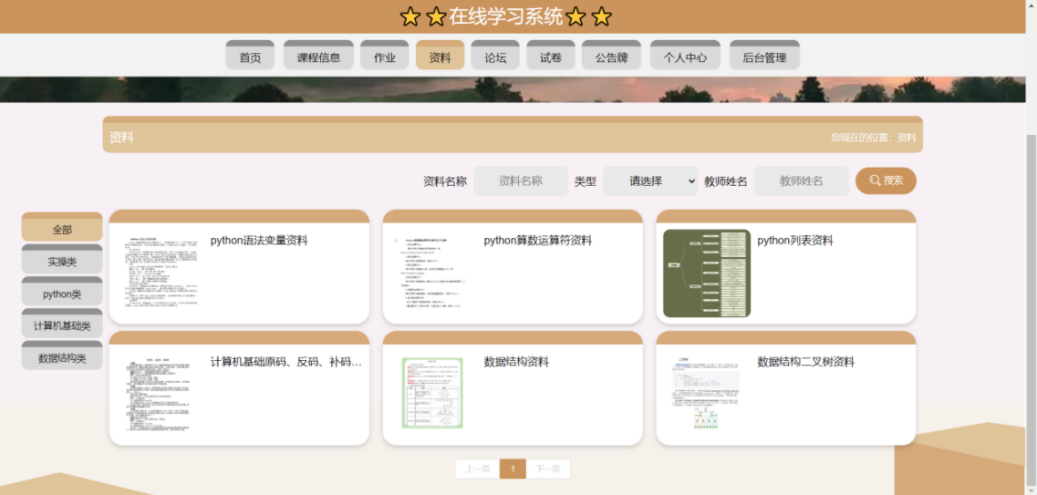Image resolution: width=1037 pixels, height=495 pixels.
Task: Navigate to the 试卷 tab
Action: coord(550,58)
